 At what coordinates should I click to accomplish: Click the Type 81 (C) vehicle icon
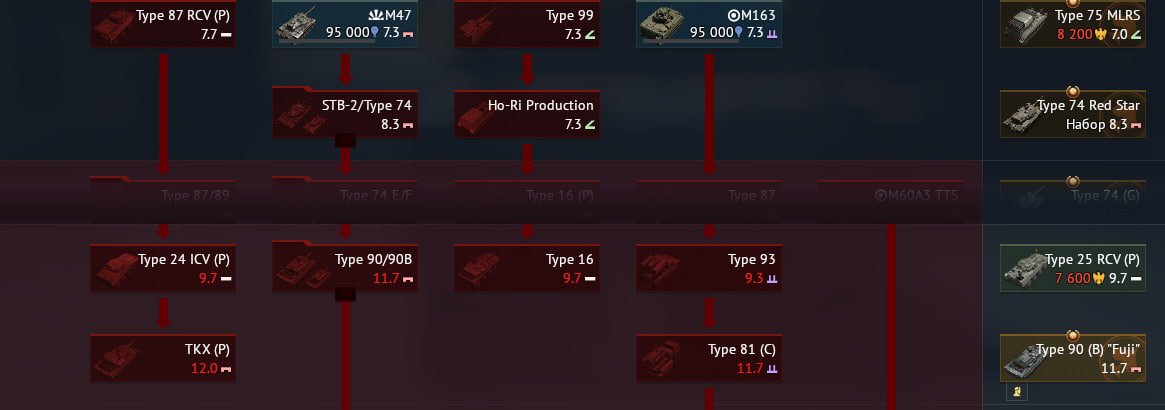coord(660,360)
